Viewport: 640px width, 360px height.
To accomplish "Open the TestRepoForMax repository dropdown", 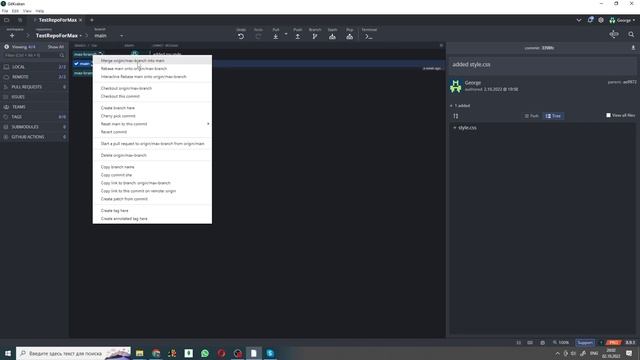I will pos(58,36).
